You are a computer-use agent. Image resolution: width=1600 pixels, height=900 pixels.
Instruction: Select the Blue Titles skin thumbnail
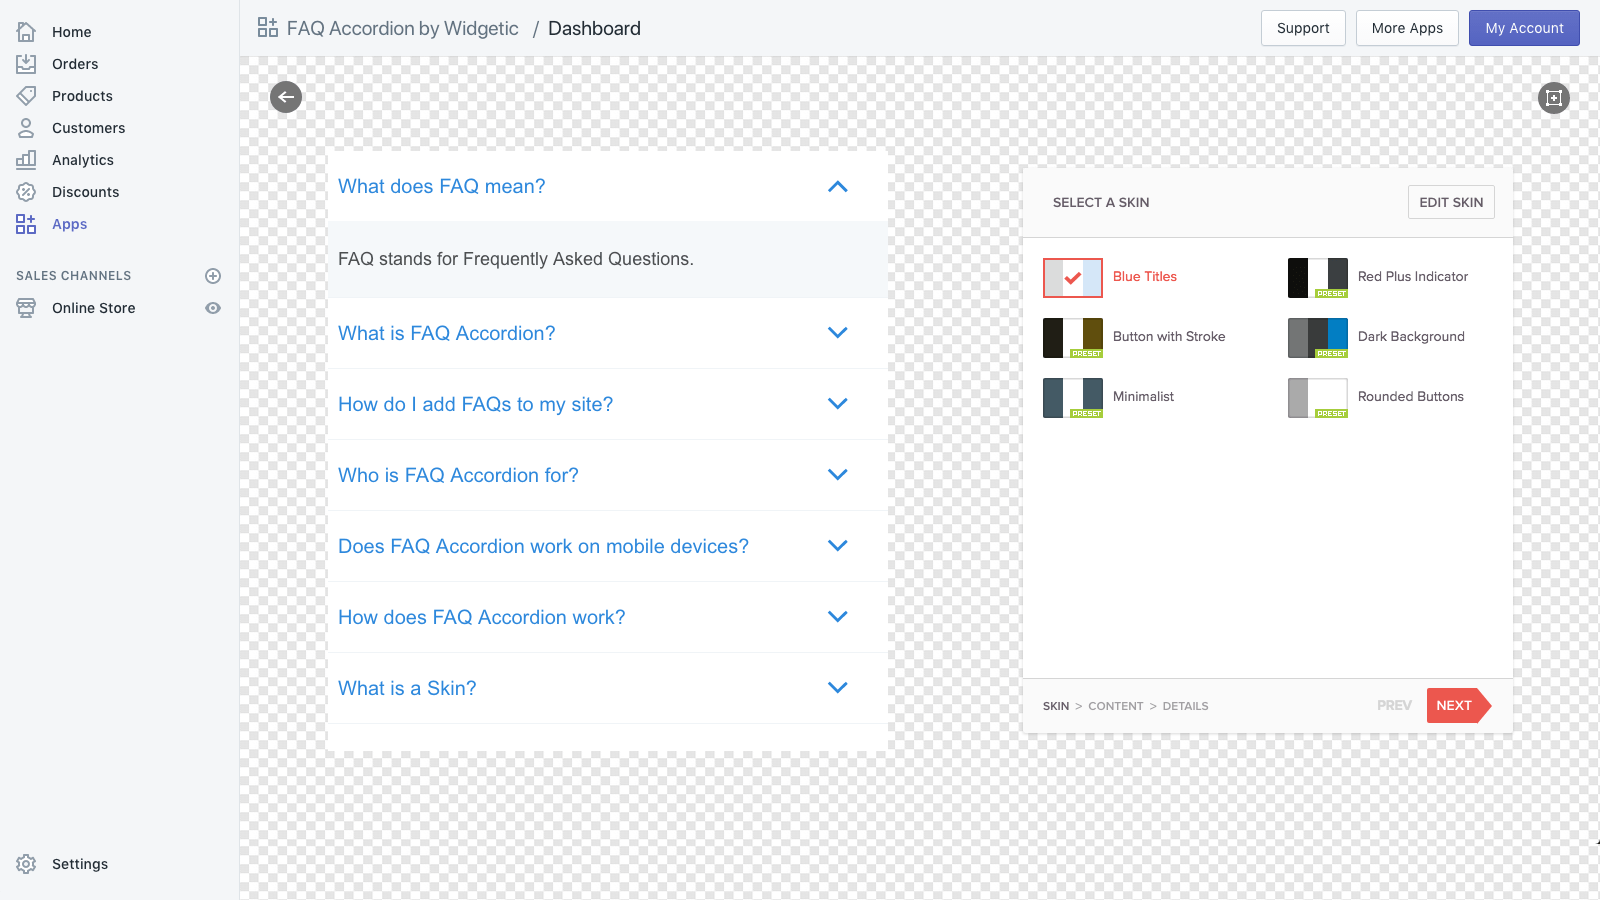tap(1073, 278)
